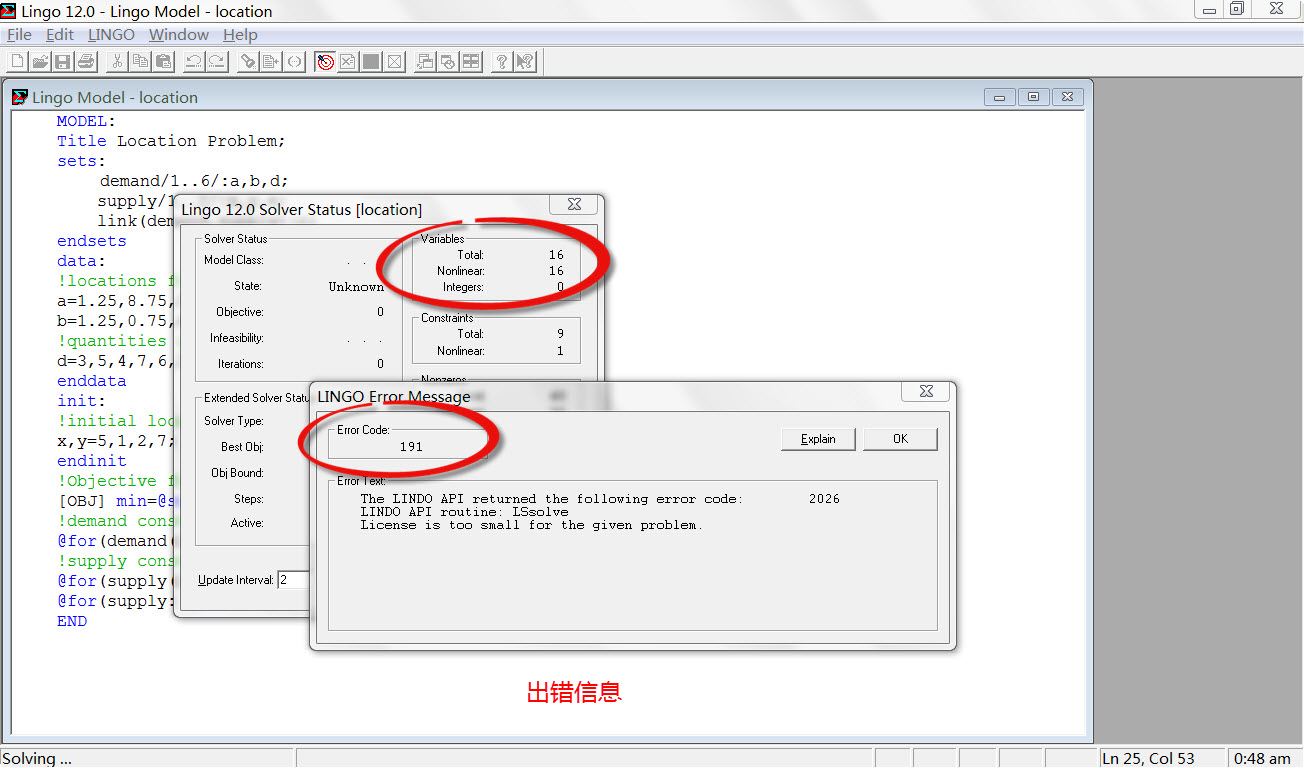Click the Open file toolbar icon
Screen dimensions: 1304x768
[x=40, y=62]
